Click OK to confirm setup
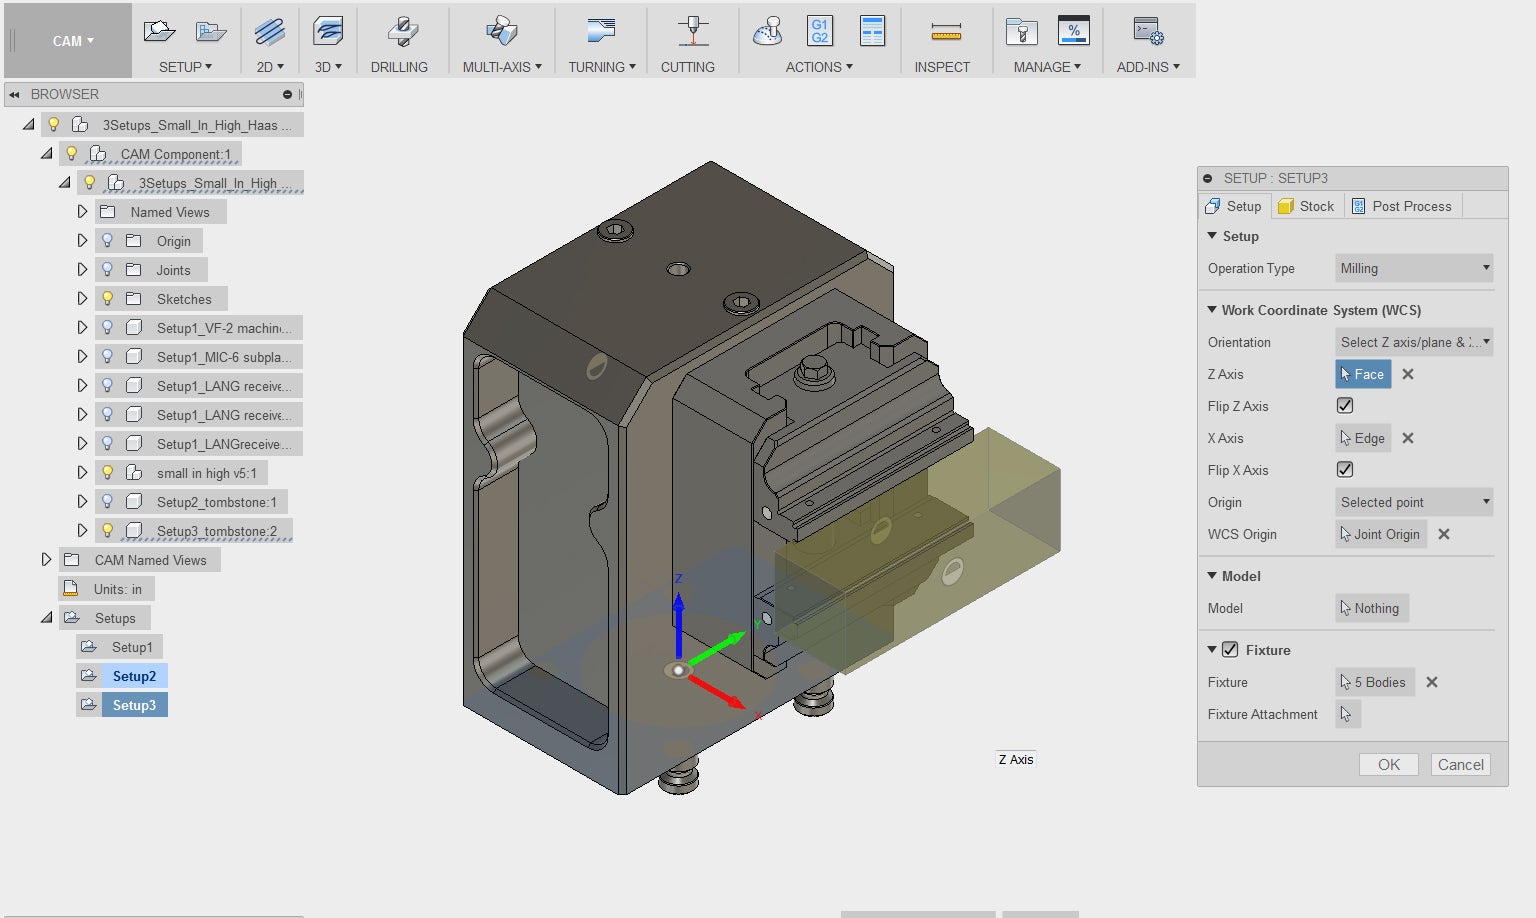The width and height of the screenshot is (1536, 918). tap(1388, 765)
